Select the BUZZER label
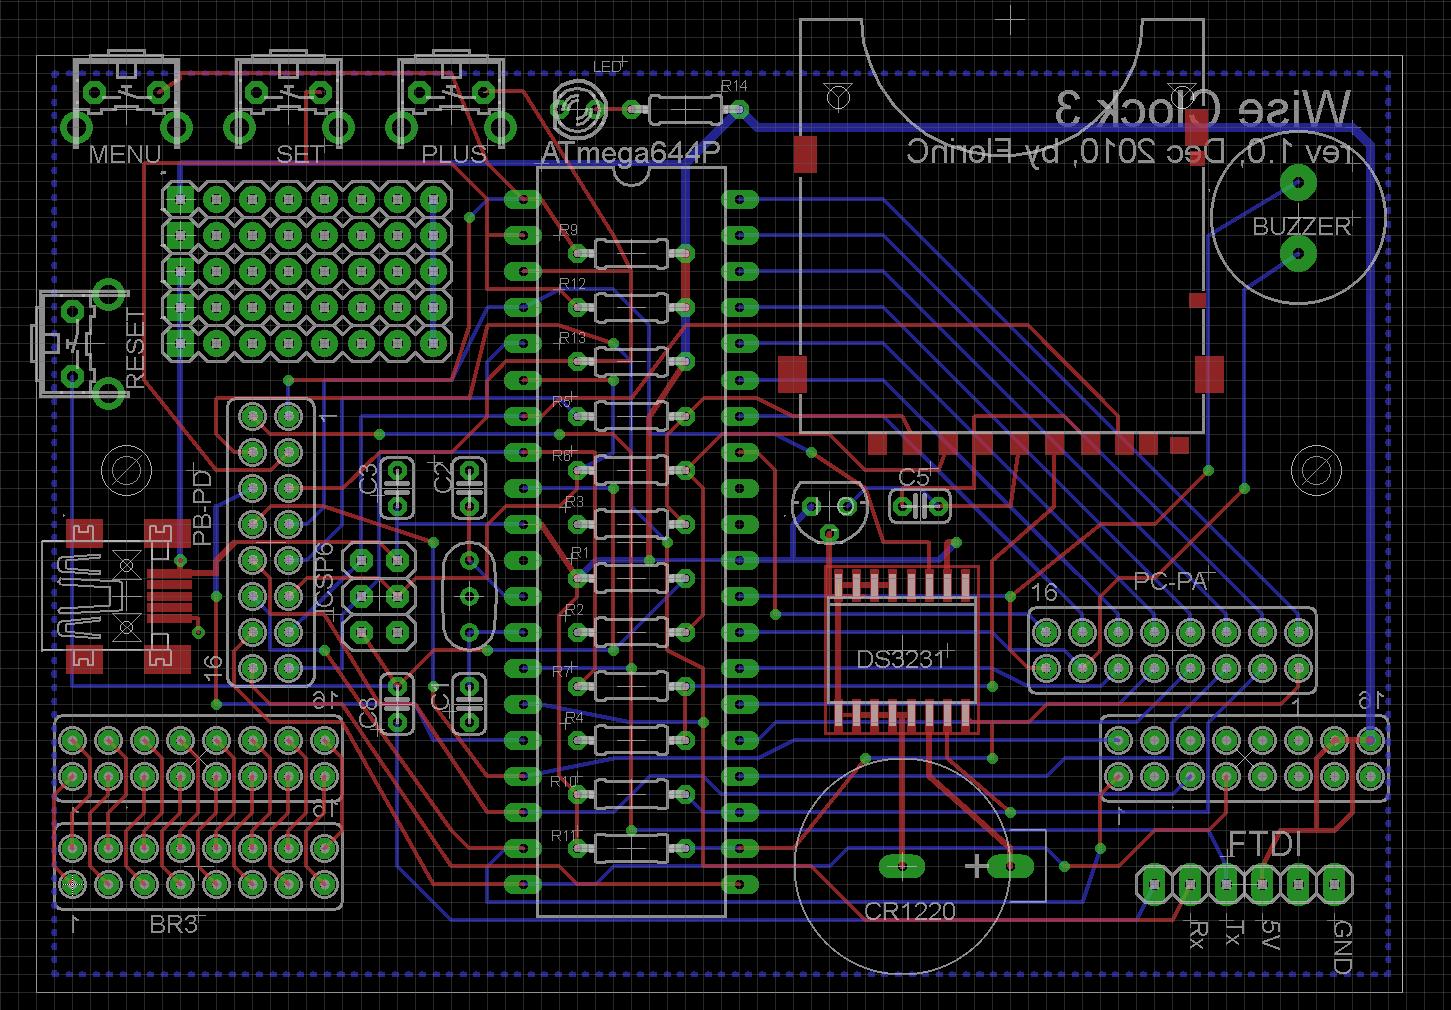 click(x=1300, y=227)
